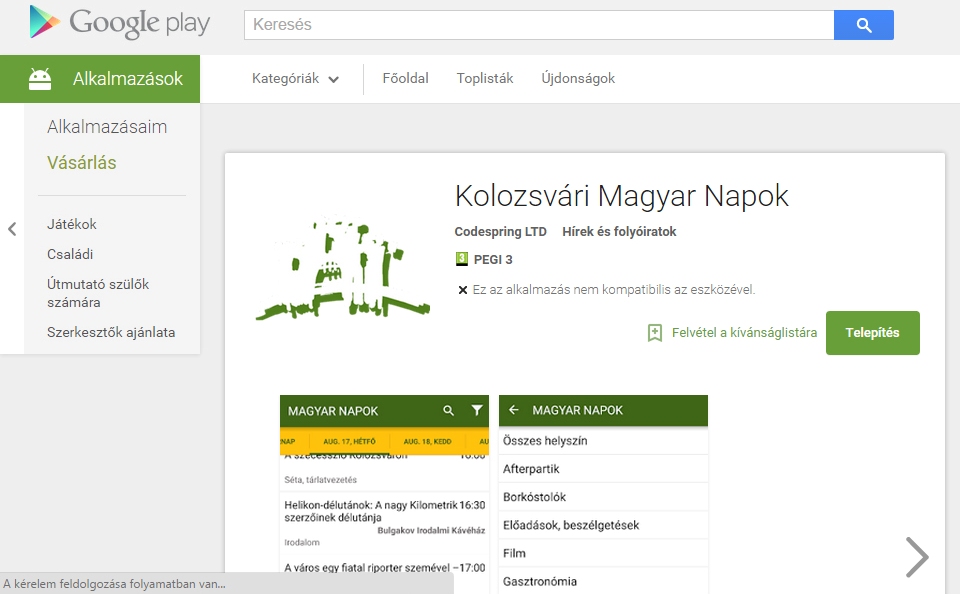The width and height of the screenshot is (960, 594).
Task: Open the second app screenshot thumbnail
Action: point(603,494)
